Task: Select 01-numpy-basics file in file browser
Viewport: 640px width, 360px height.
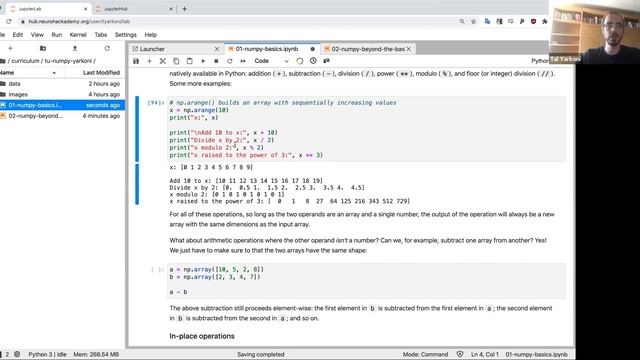Action: click(62, 105)
